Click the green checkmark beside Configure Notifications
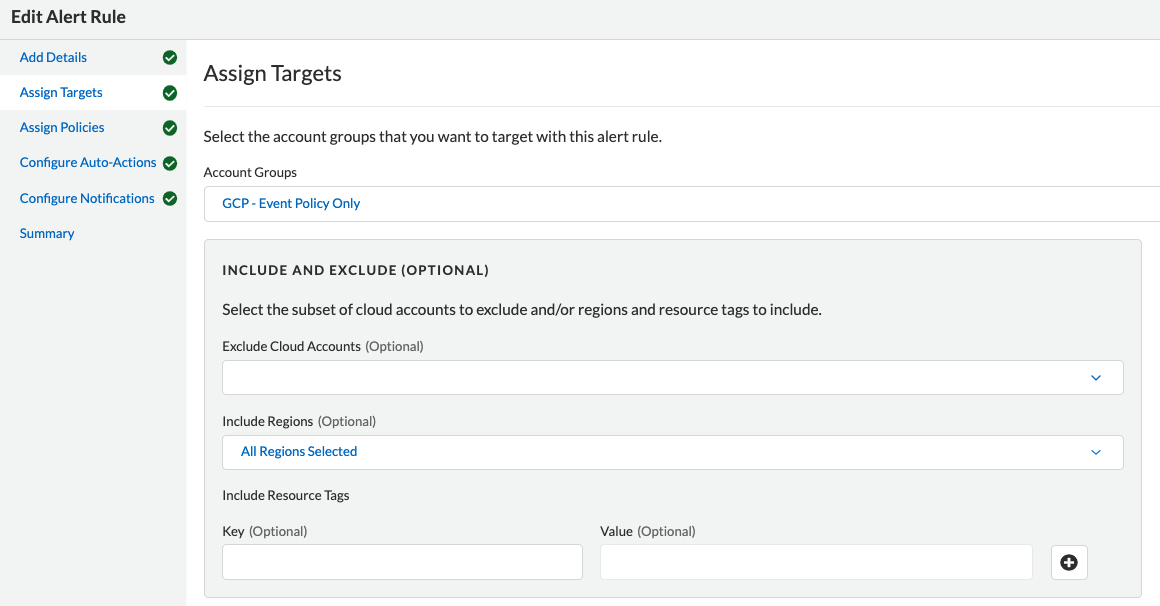 170,199
